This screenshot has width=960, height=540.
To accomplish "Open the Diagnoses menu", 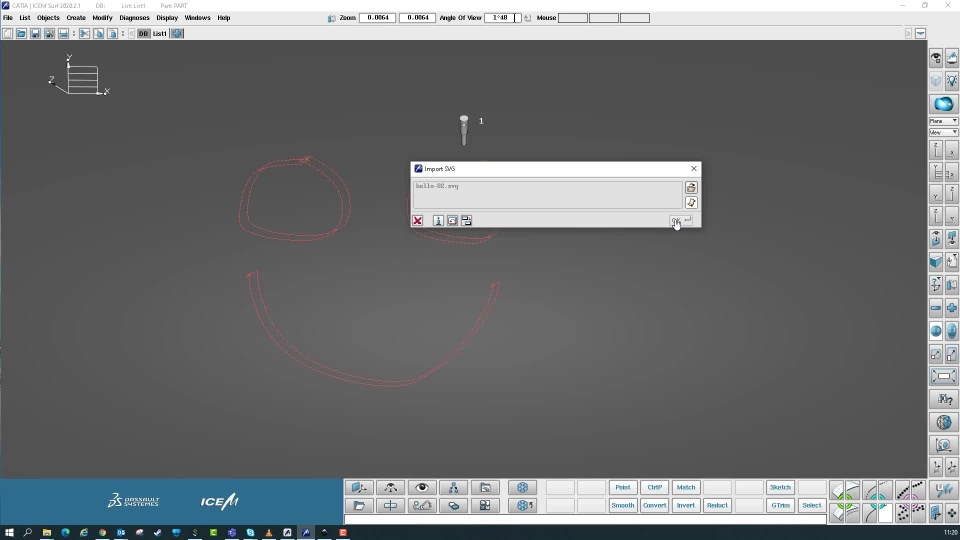I will point(134,18).
